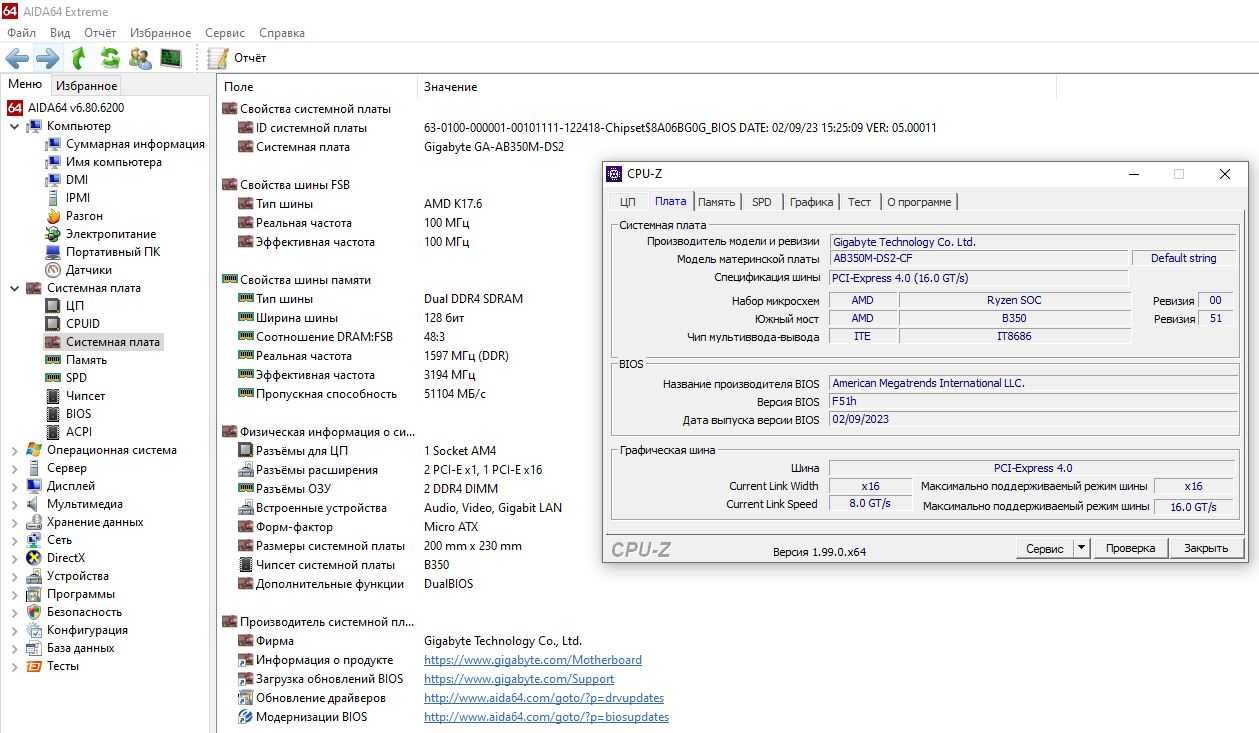Screen dimensions: 1259x733
Task: Switch to the Меню sidebar tab
Action: [25, 85]
